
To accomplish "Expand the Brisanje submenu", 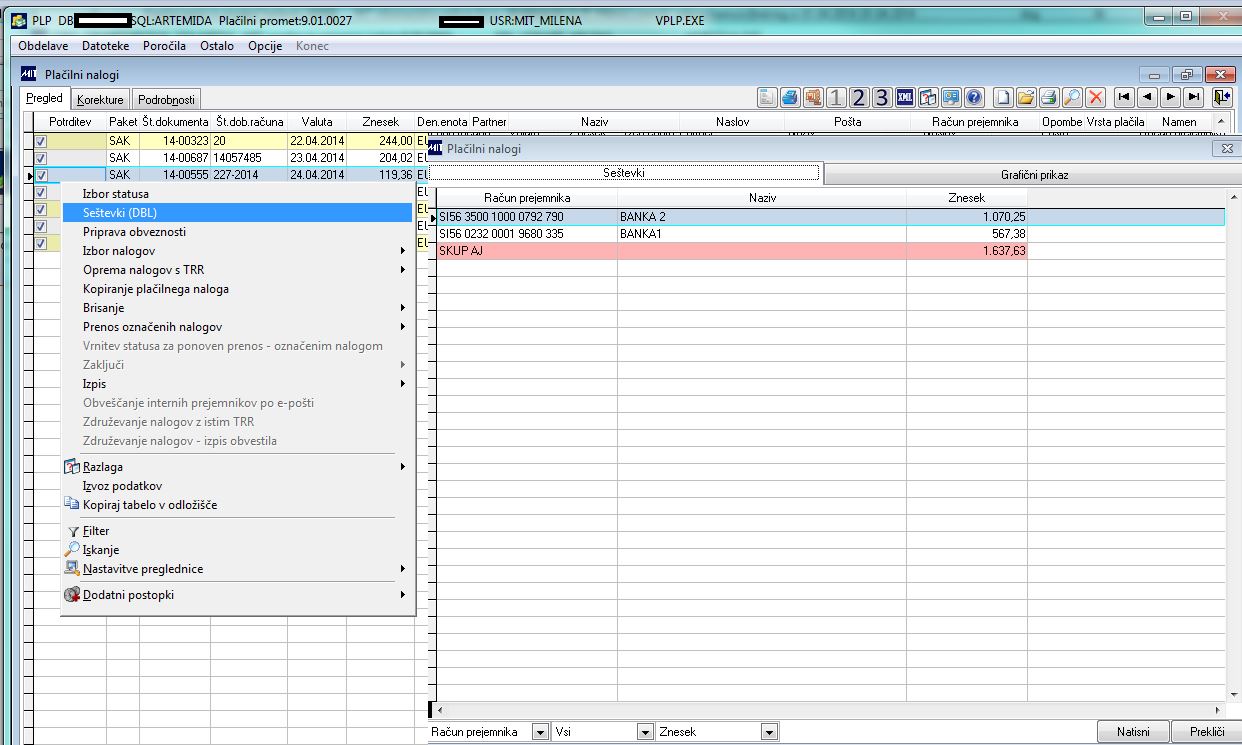I will pyautogui.click(x=237, y=308).
